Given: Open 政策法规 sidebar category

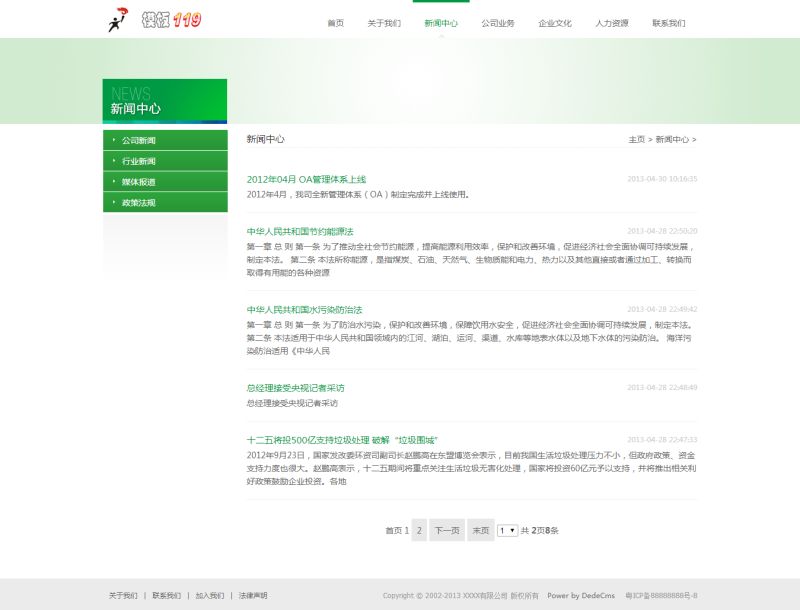Looking at the screenshot, I should (x=165, y=202).
